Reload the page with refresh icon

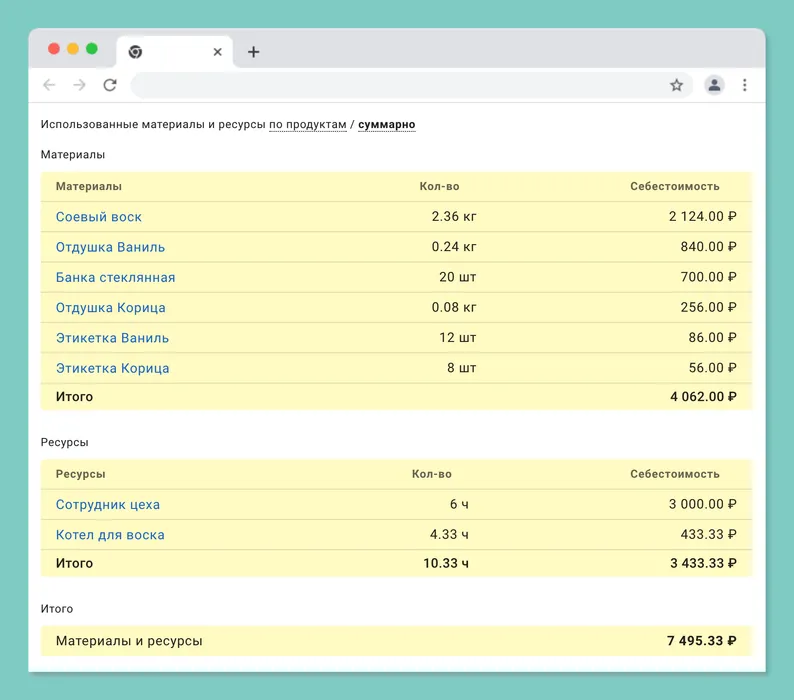point(110,85)
